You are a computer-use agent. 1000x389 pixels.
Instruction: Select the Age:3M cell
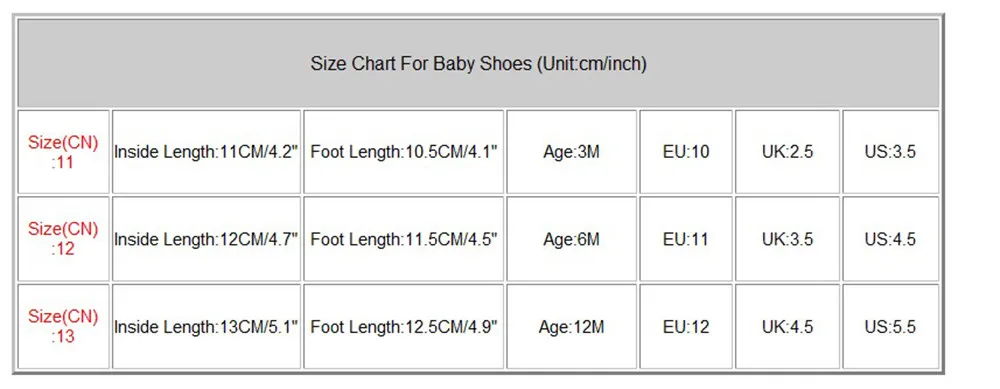click(571, 152)
